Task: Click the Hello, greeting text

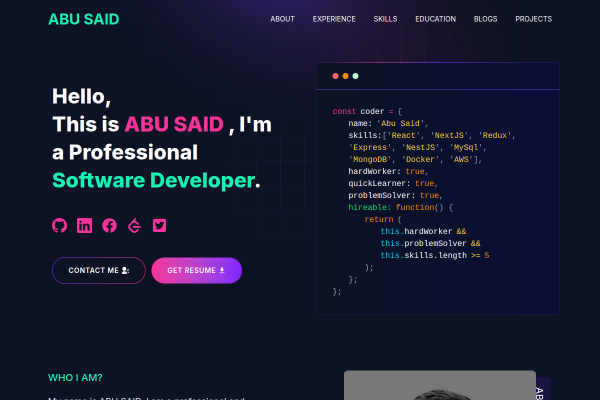Action: (x=82, y=96)
